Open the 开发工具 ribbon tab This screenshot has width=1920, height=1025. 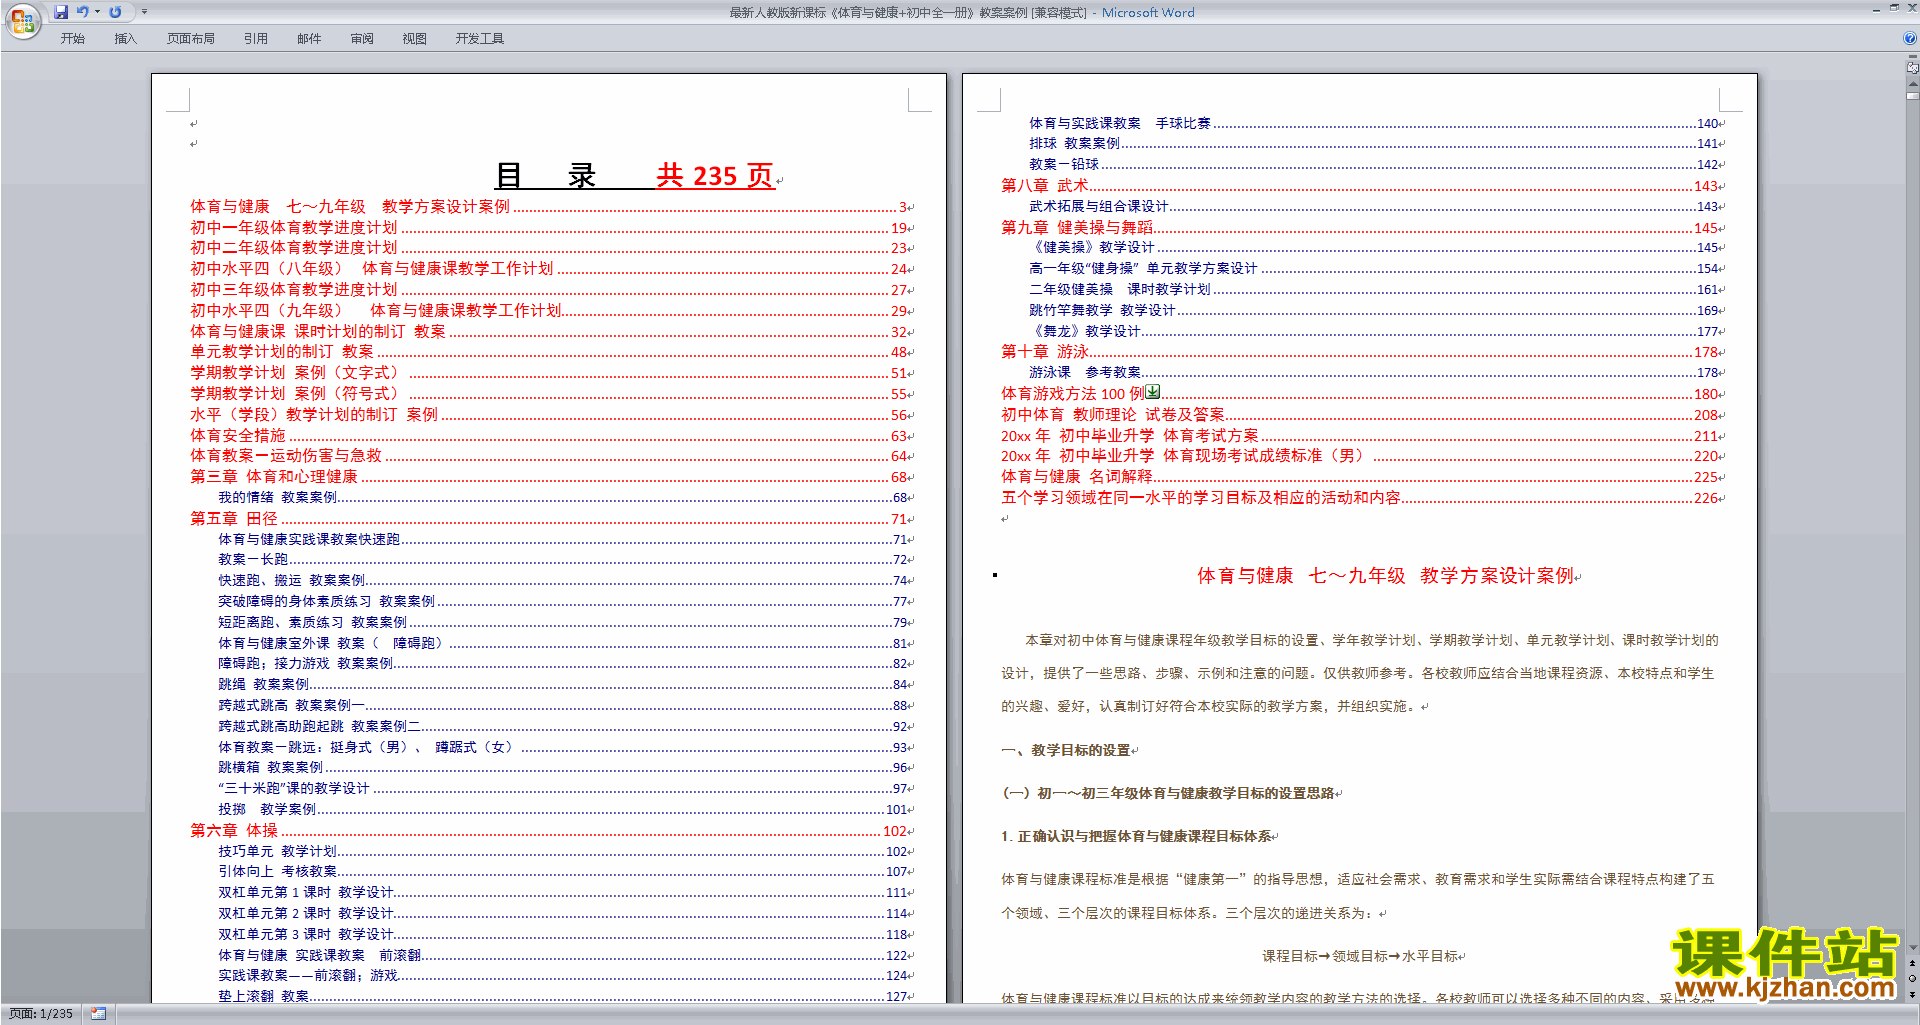click(479, 38)
